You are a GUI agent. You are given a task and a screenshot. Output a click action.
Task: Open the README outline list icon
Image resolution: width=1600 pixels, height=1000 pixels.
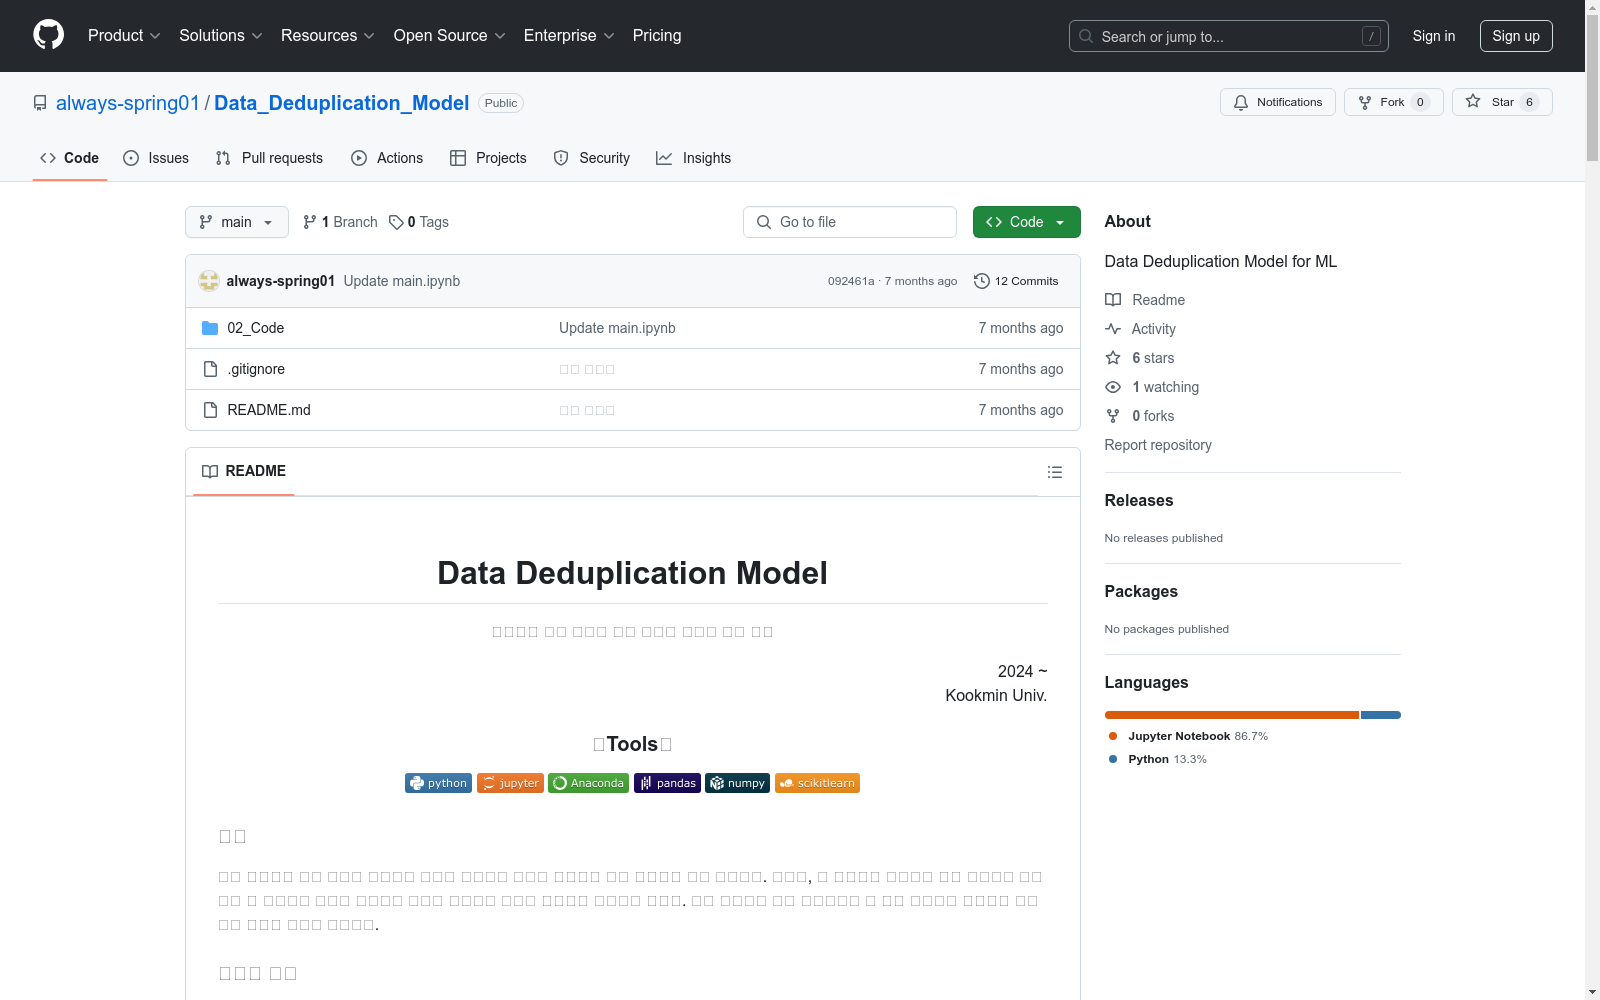[x=1054, y=472]
